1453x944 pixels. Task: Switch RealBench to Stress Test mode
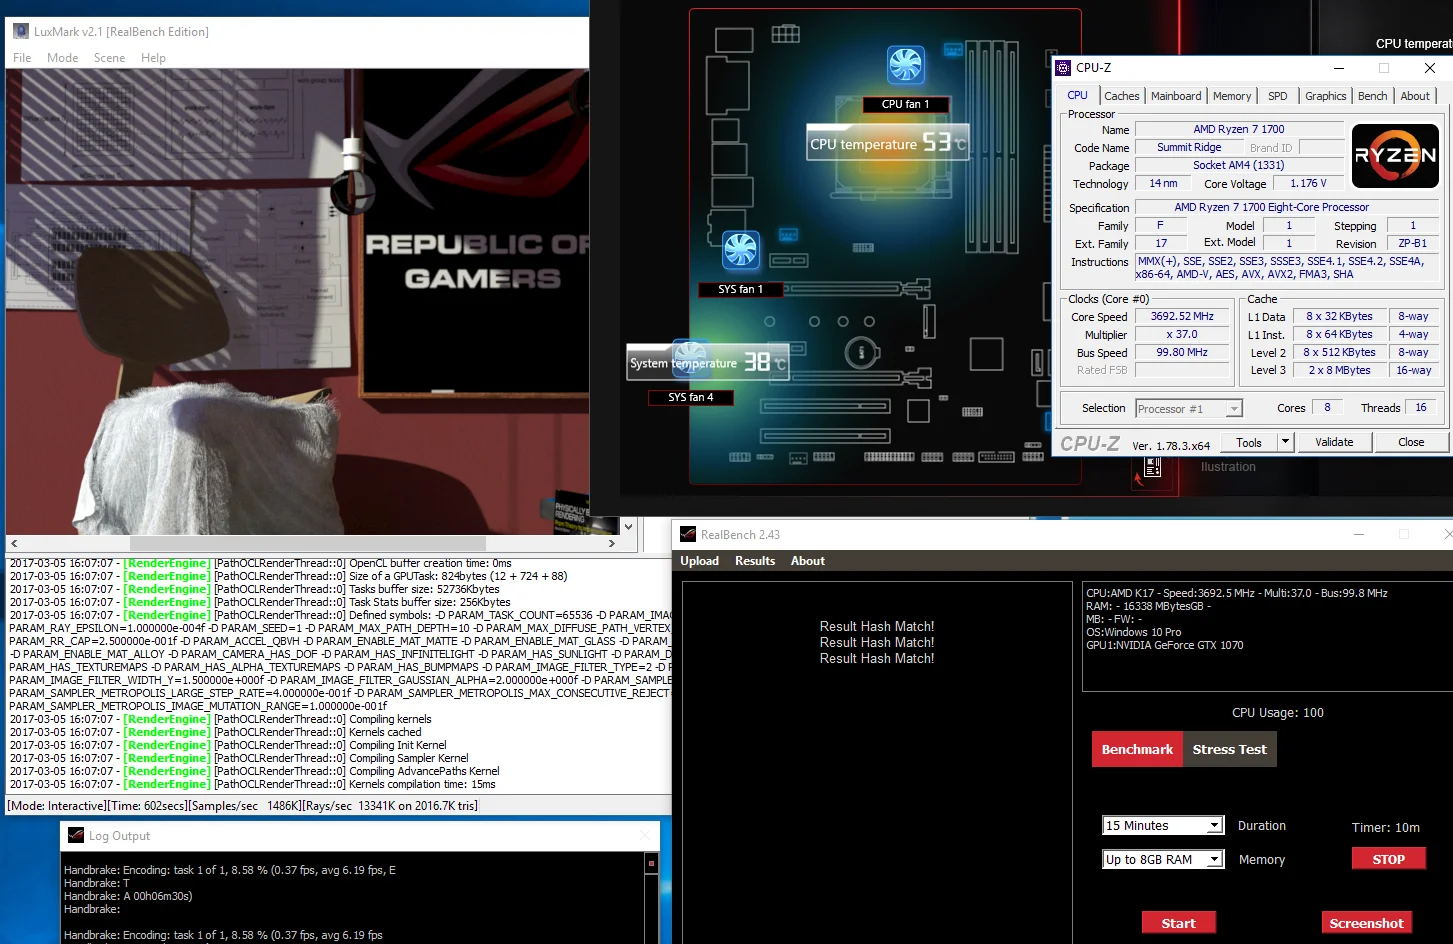[1230, 749]
